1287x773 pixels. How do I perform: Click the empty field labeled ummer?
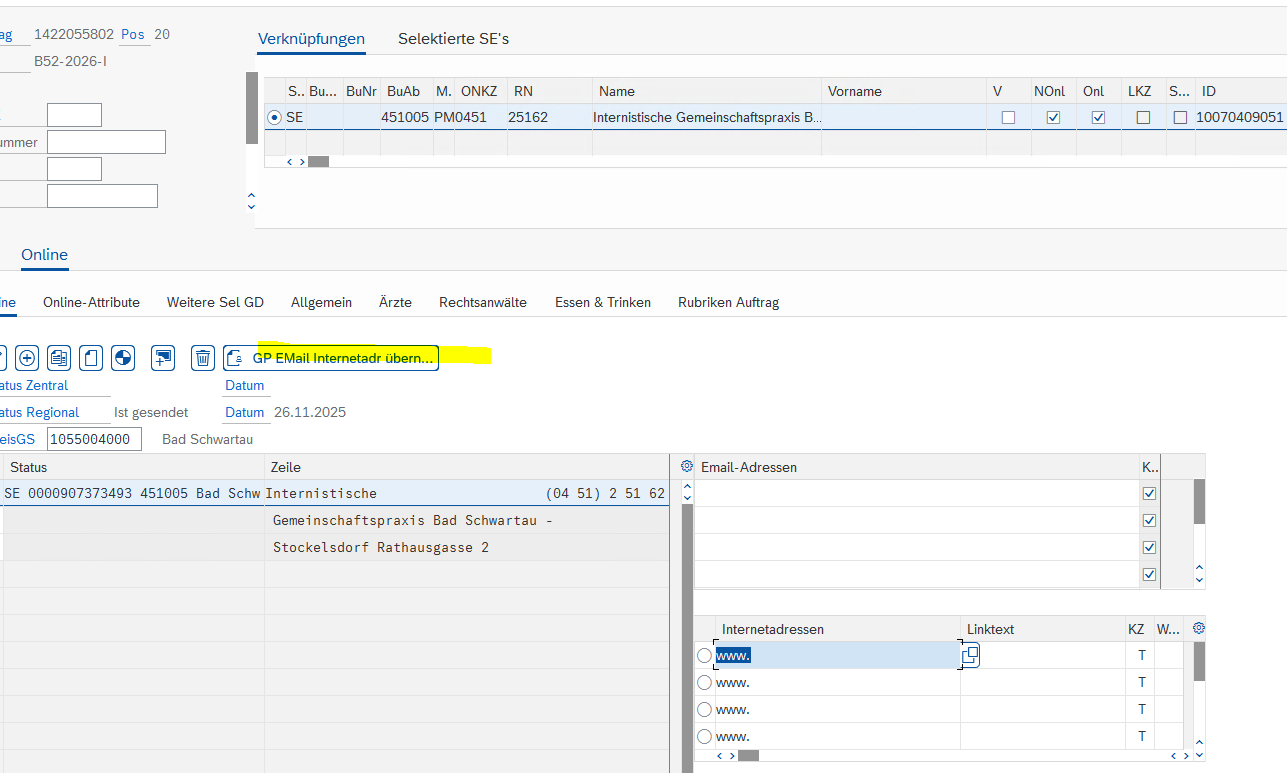(106, 142)
